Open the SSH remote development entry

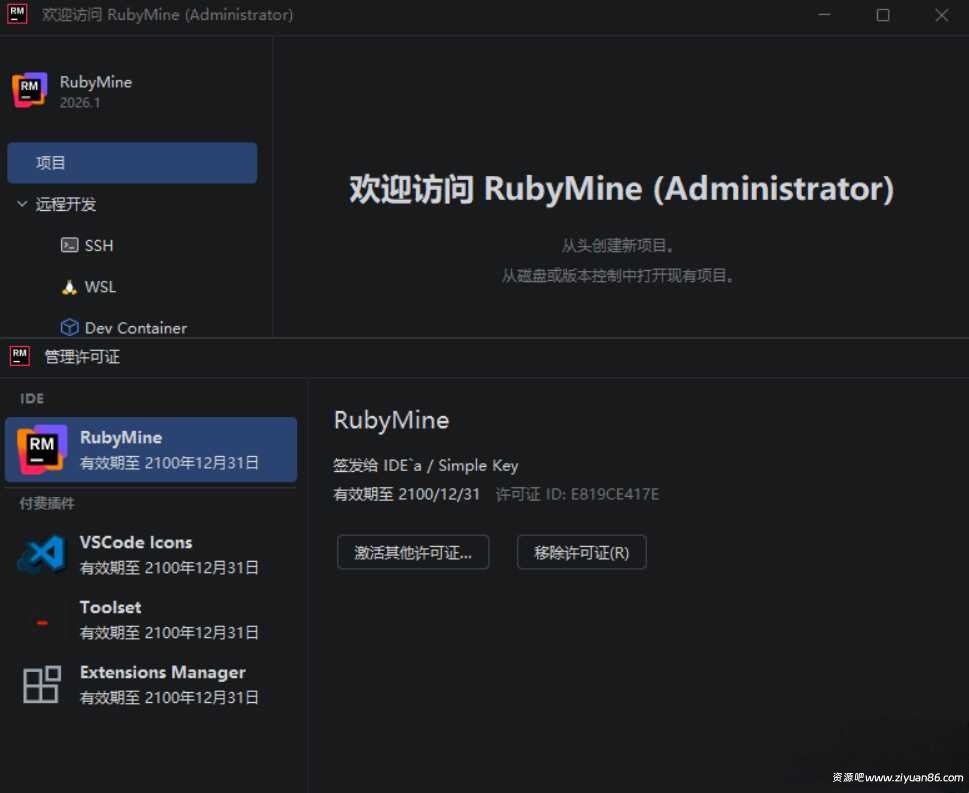[x=99, y=245]
